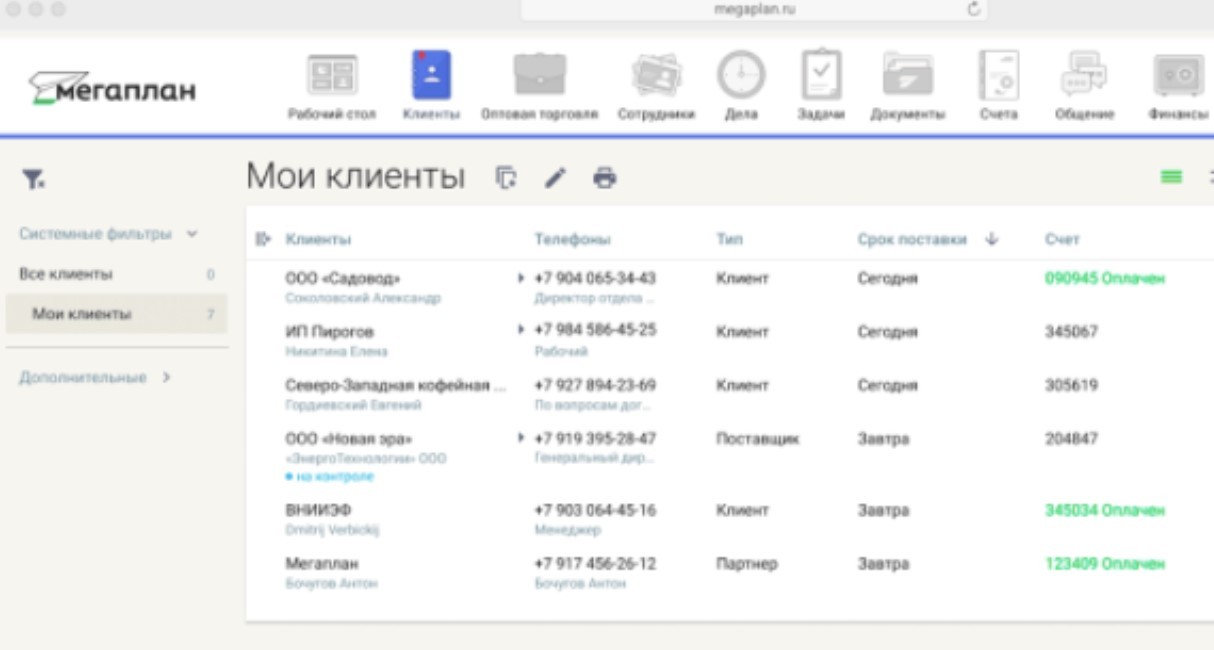Expand phone list for ООО «Садовод»

(521, 278)
